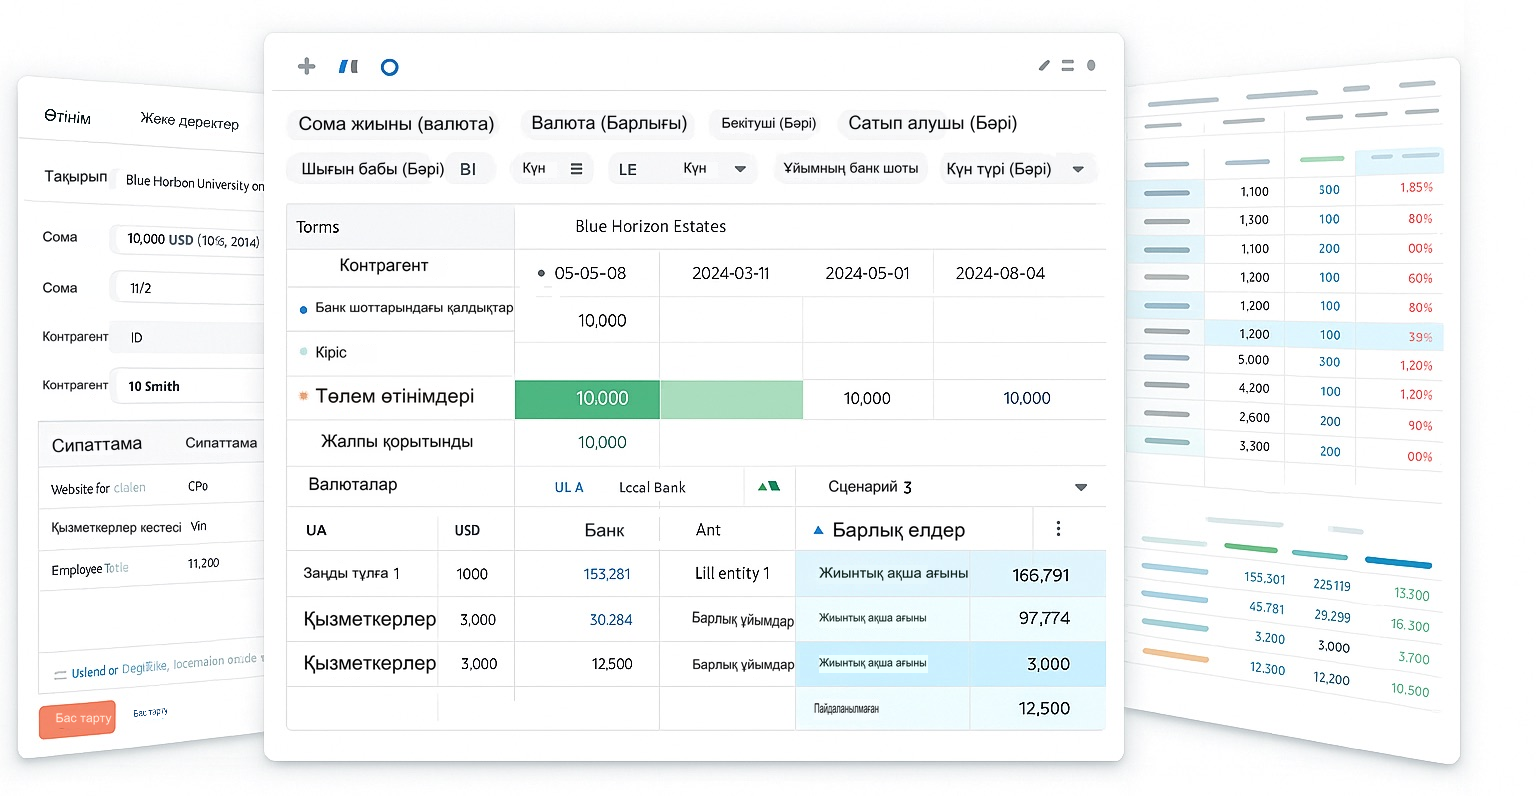
Task: Click the dark green 10,000 cell
Action: coord(587,398)
